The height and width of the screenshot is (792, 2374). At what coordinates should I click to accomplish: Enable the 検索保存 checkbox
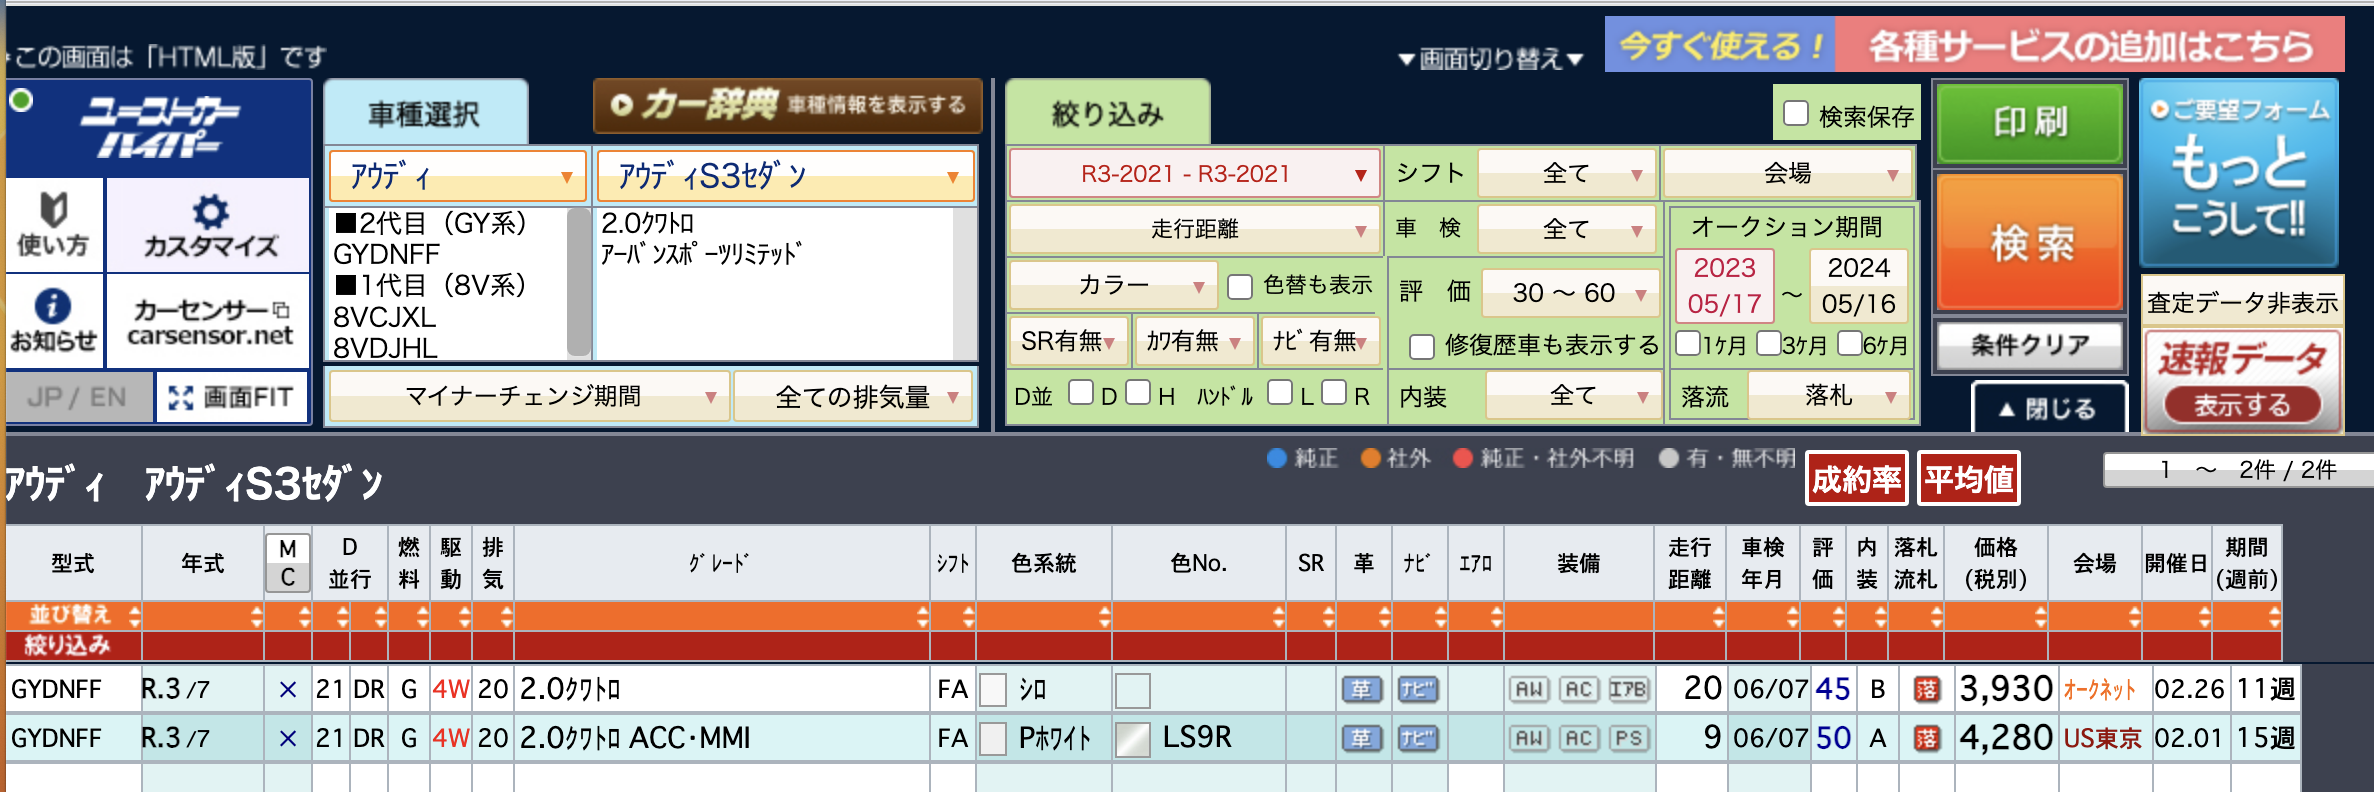[x=1796, y=114]
